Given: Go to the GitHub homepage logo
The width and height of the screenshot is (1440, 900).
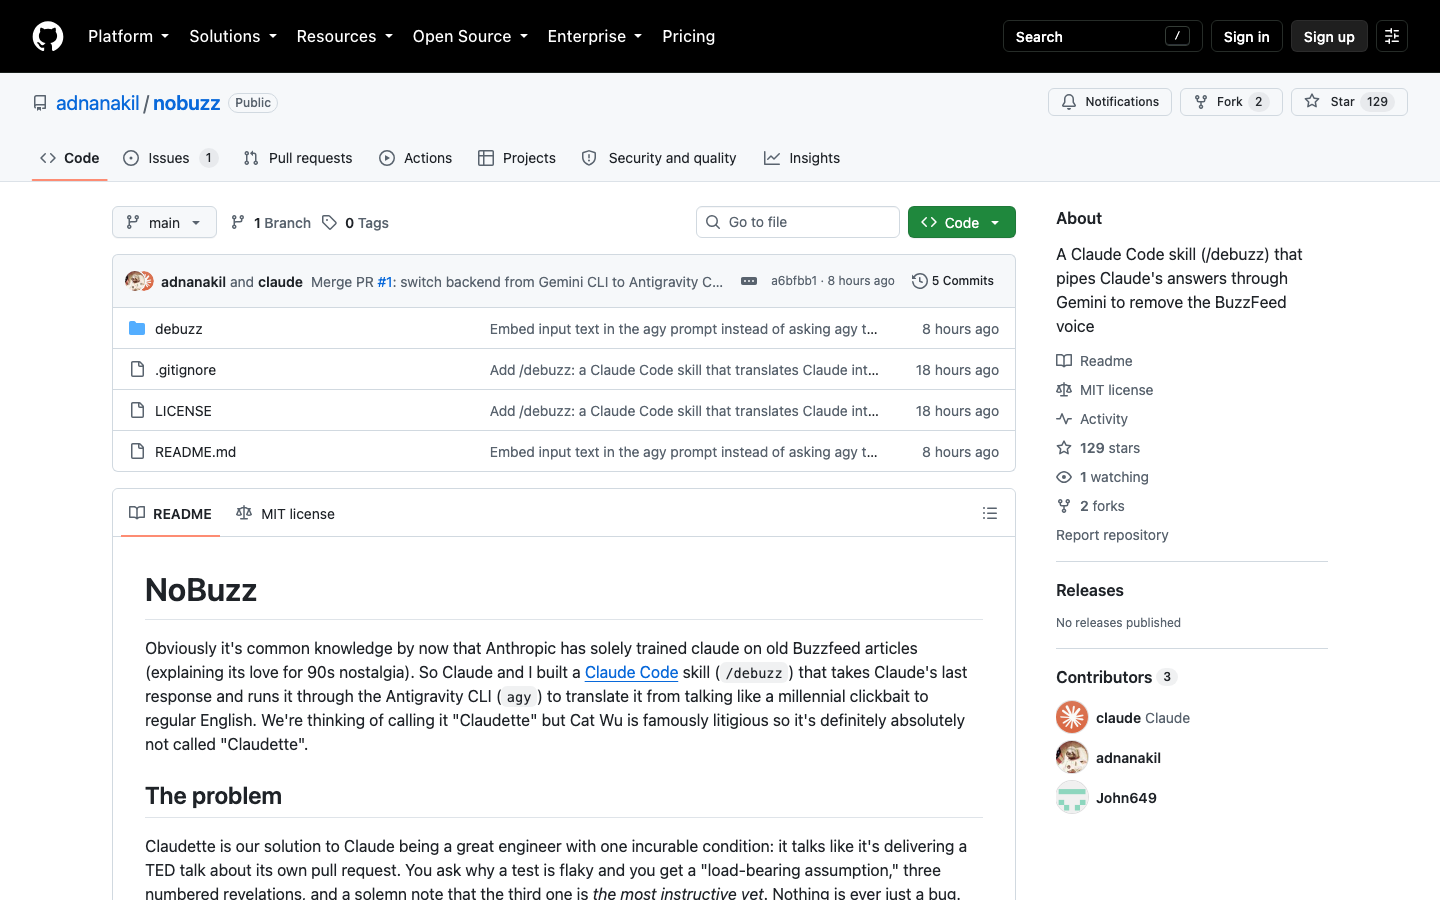Looking at the screenshot, I should (x=48, y=36).
